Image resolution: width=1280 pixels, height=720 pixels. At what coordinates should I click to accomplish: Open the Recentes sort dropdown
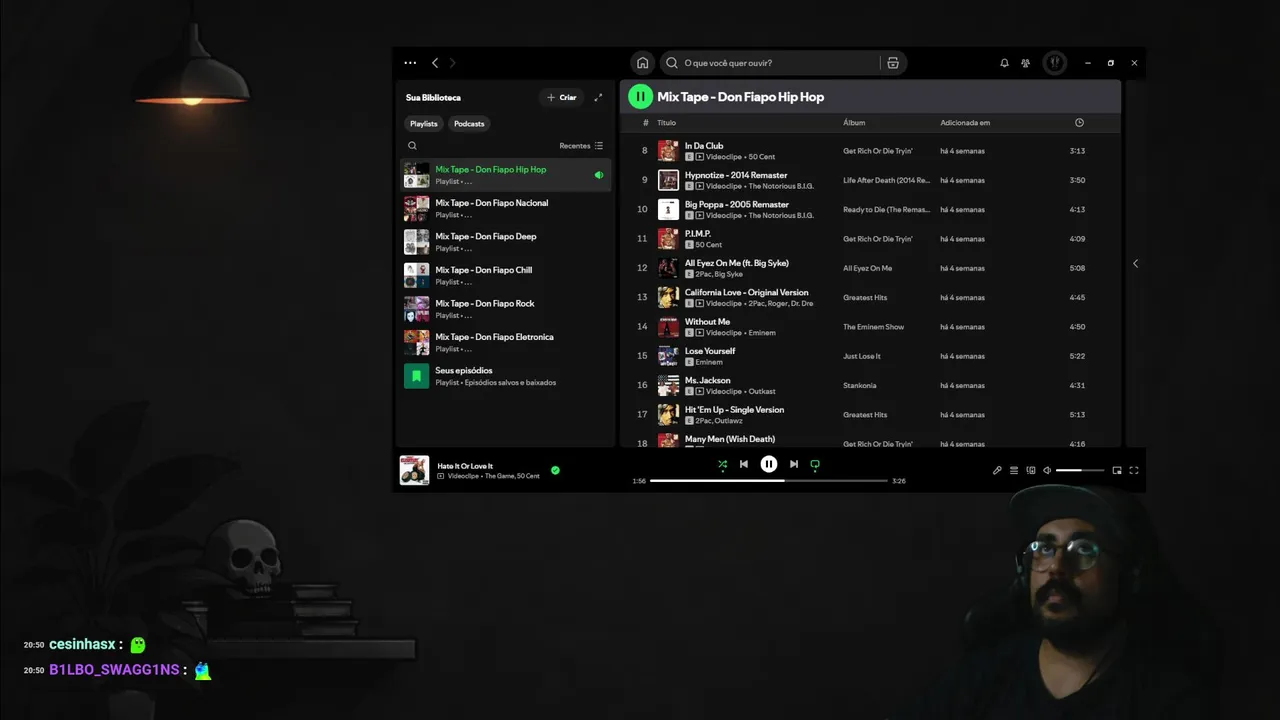coord(581,146)
